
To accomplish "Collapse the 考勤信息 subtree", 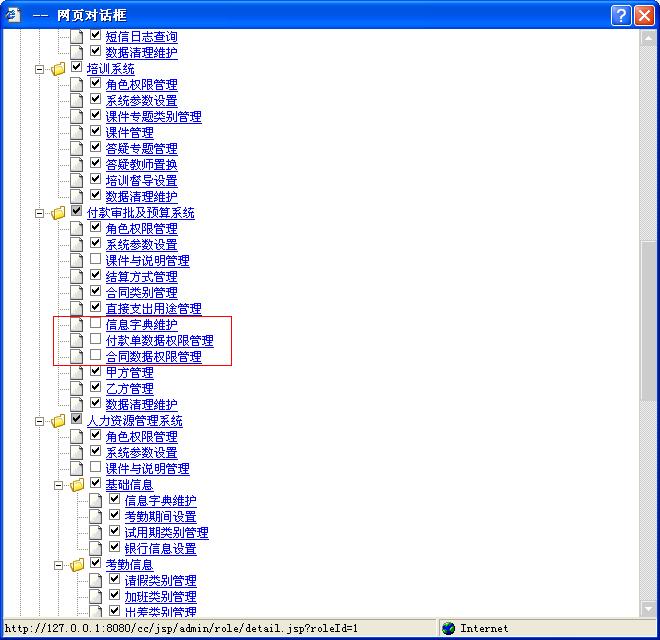I will (58, 565).
